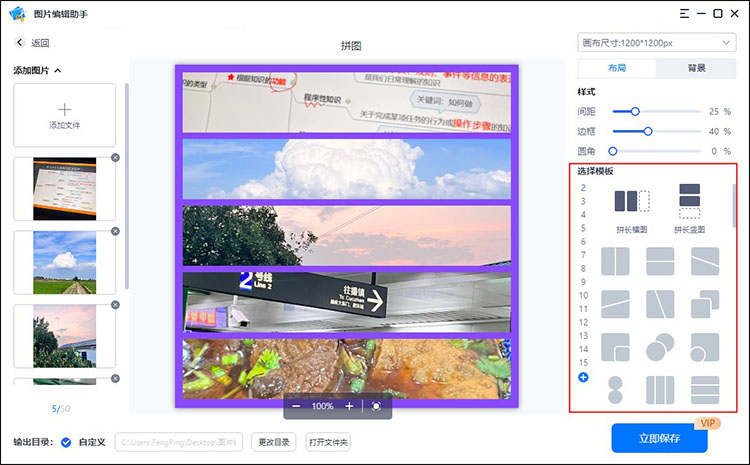This screenshot has width=750, height=465.
Task: Click the subway sign image strip in collage
Action: 347,302
